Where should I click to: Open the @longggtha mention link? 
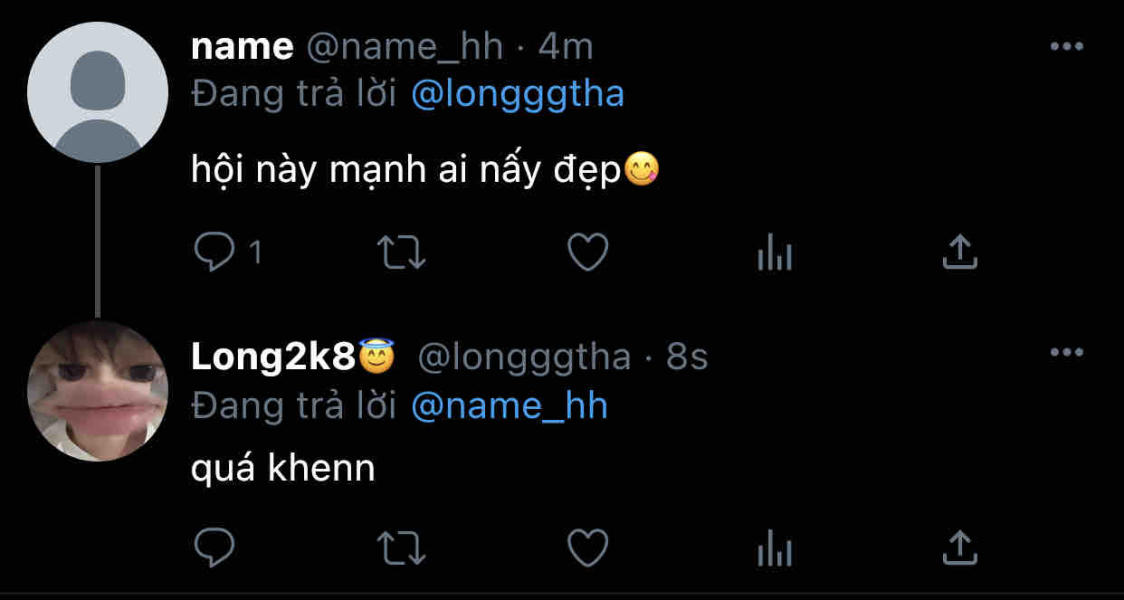pyautogui.click(x=517, y=94)
